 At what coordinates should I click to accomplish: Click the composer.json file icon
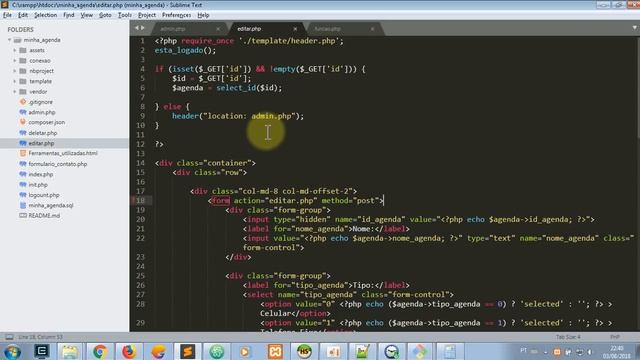point(23,122)
